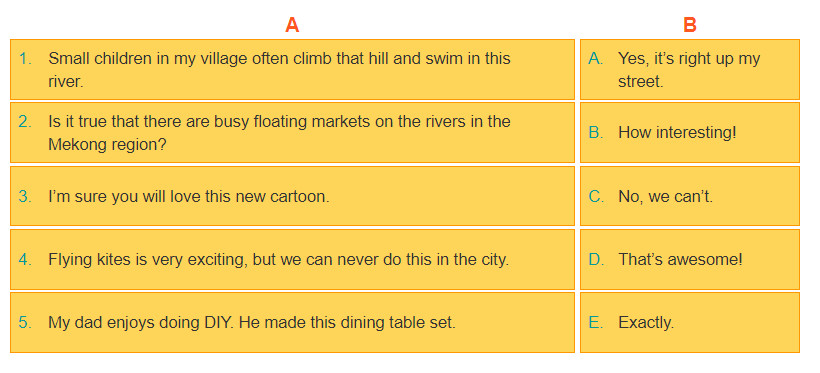
Task: Click the number 2 label
Action: click(x=25, y=121)
